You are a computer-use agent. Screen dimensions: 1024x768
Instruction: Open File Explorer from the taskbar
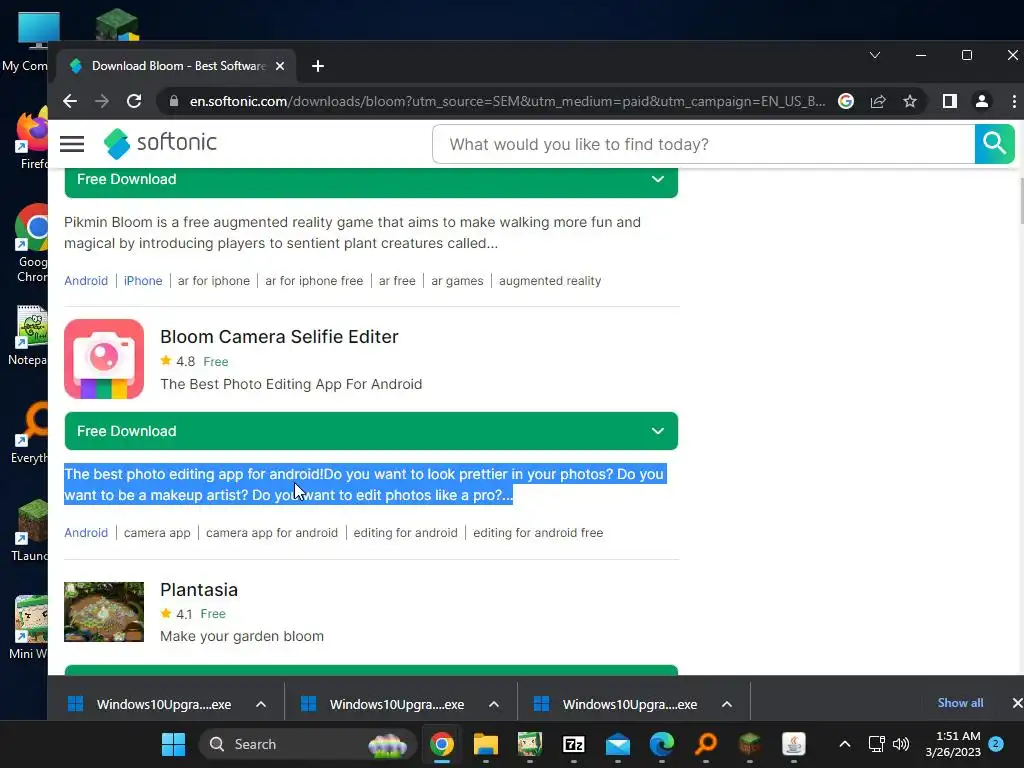[x=485, y=744]
